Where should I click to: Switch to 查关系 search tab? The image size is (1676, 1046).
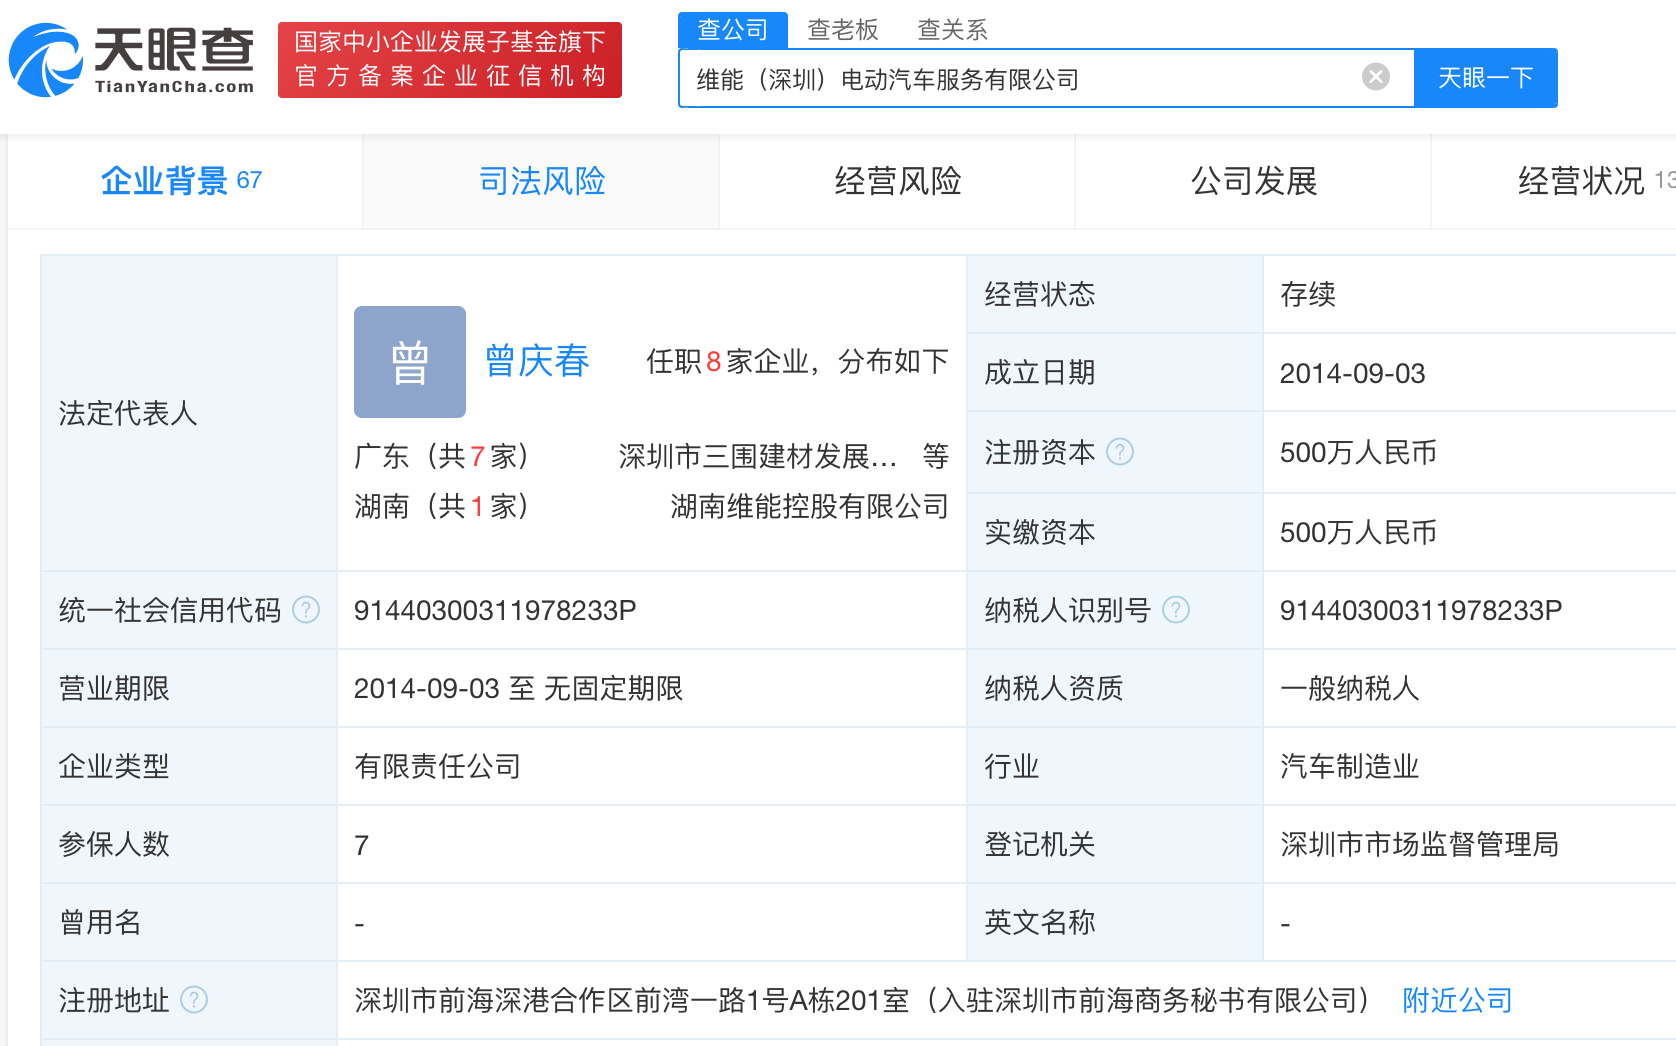pos(953,30)
